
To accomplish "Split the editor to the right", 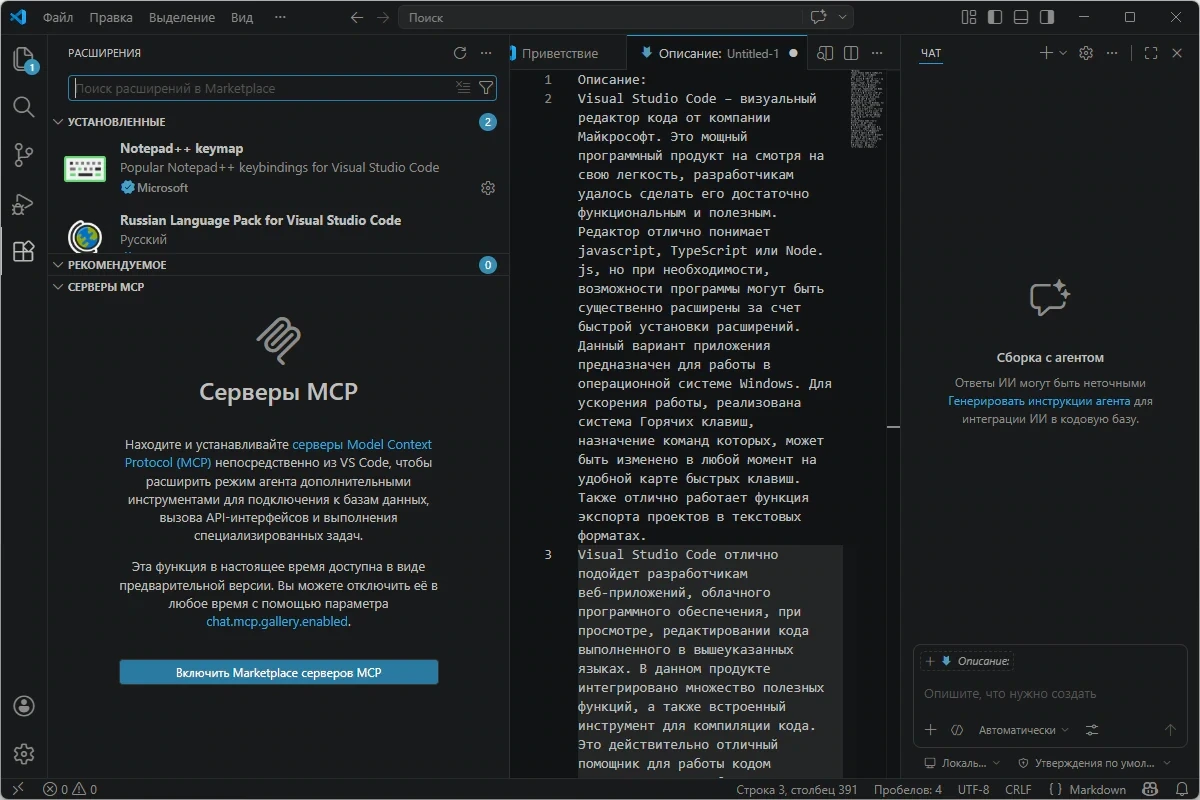I will (x=851, y=53).
